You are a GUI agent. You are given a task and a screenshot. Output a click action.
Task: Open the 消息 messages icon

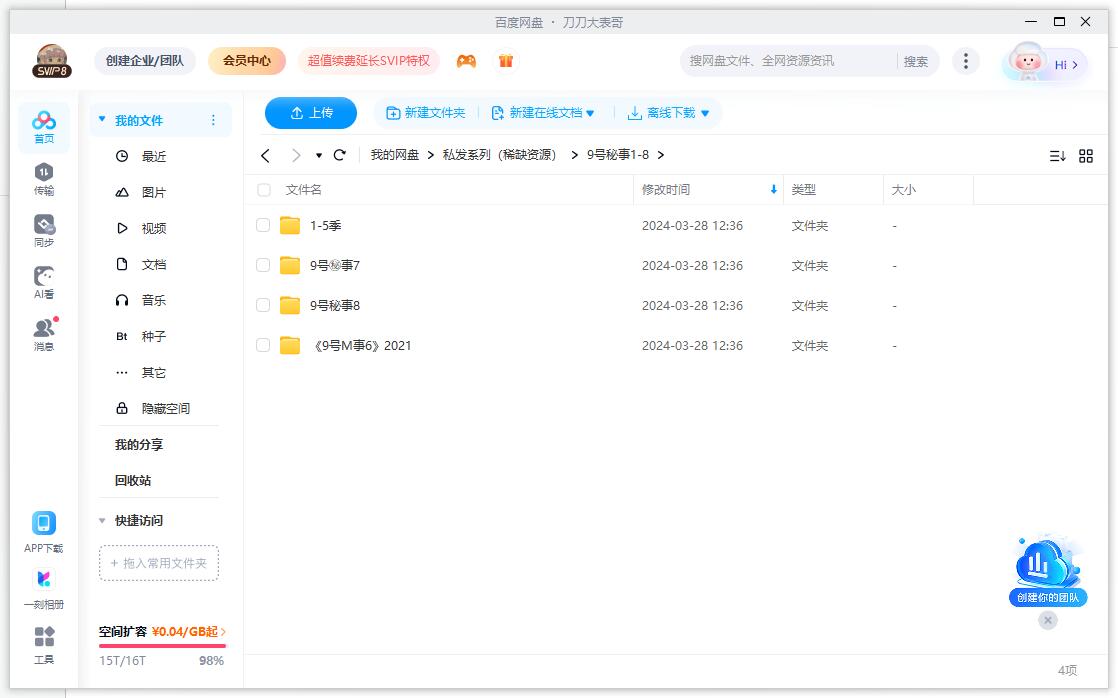(43, 334)
